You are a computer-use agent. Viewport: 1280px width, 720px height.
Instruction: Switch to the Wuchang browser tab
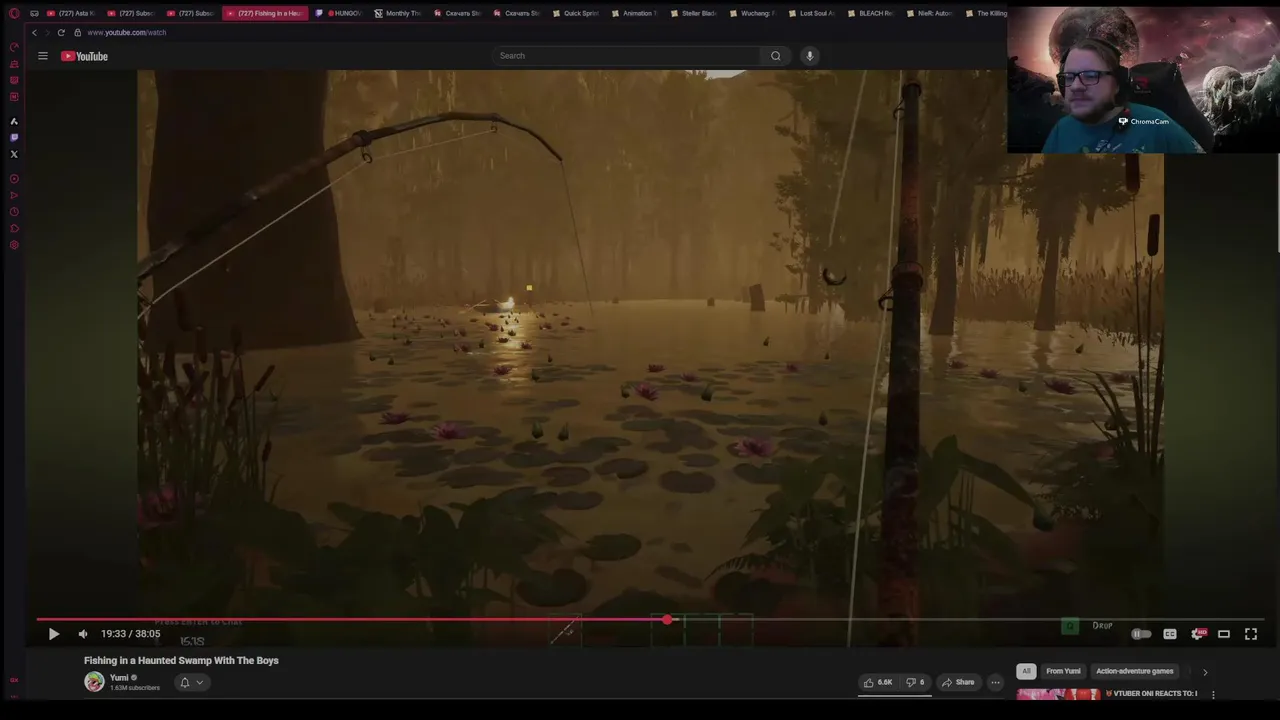[752, 13]
